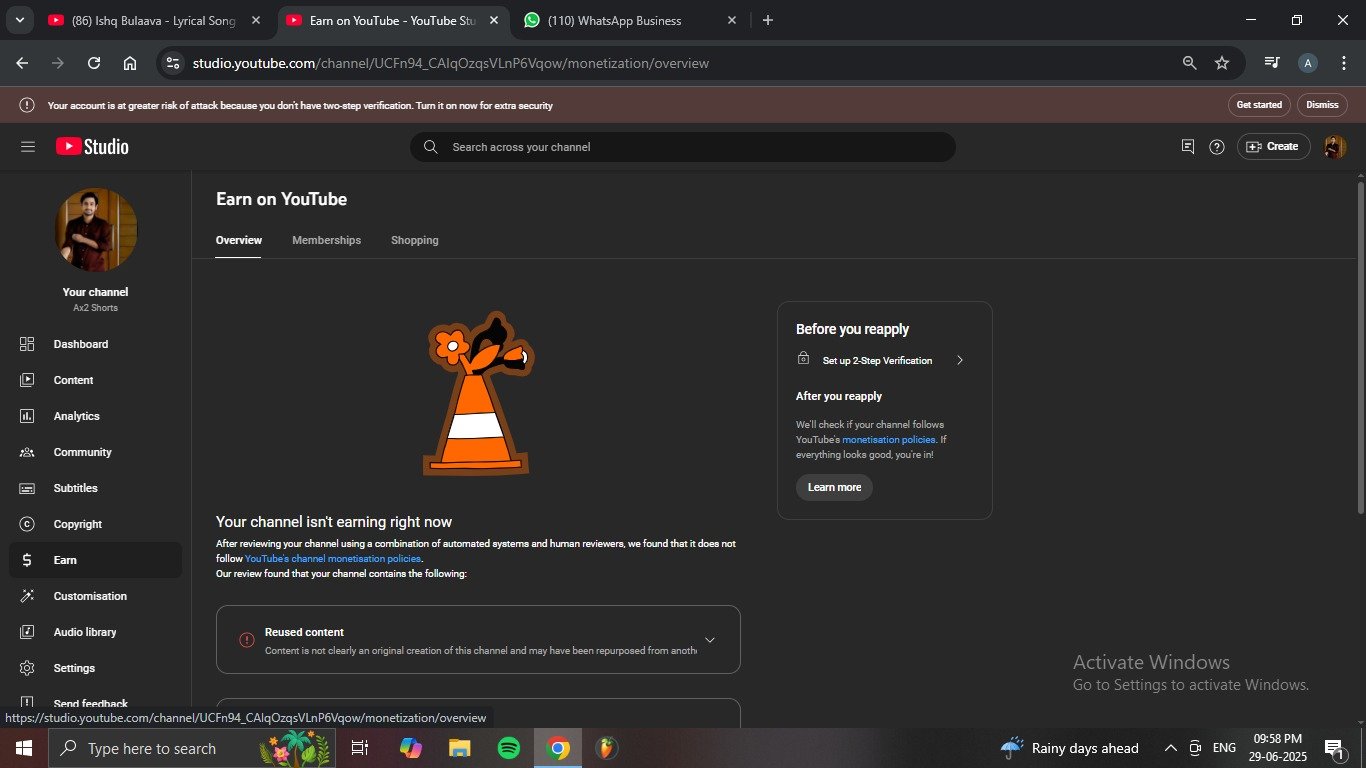The image size is (1366, 768).
Task: Open Set up 2-Step Verification chevron
Action: (959, 360)
